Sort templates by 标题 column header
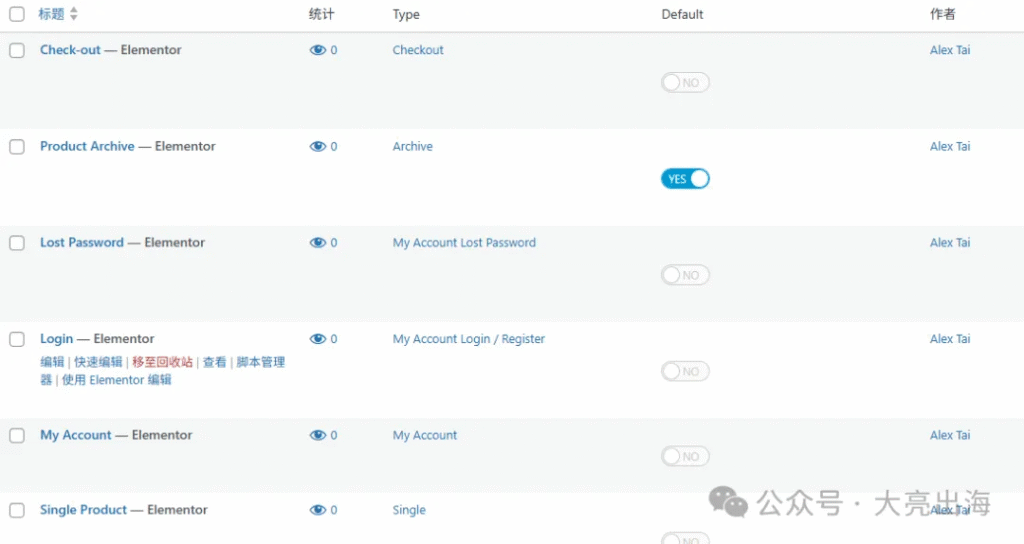This screenshot has height=544, width=1024. (52, 14)
